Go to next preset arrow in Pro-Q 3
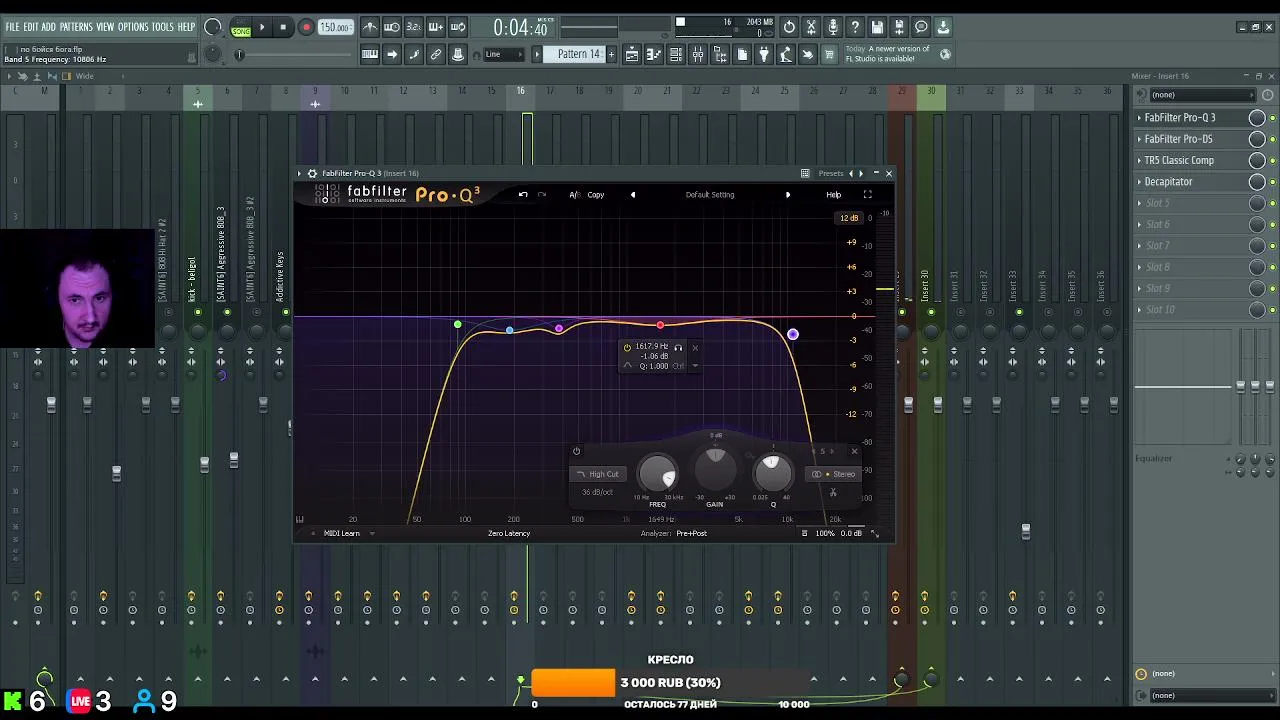Image resolution: width=1280 pixels, height=720 pixels. 788,195
